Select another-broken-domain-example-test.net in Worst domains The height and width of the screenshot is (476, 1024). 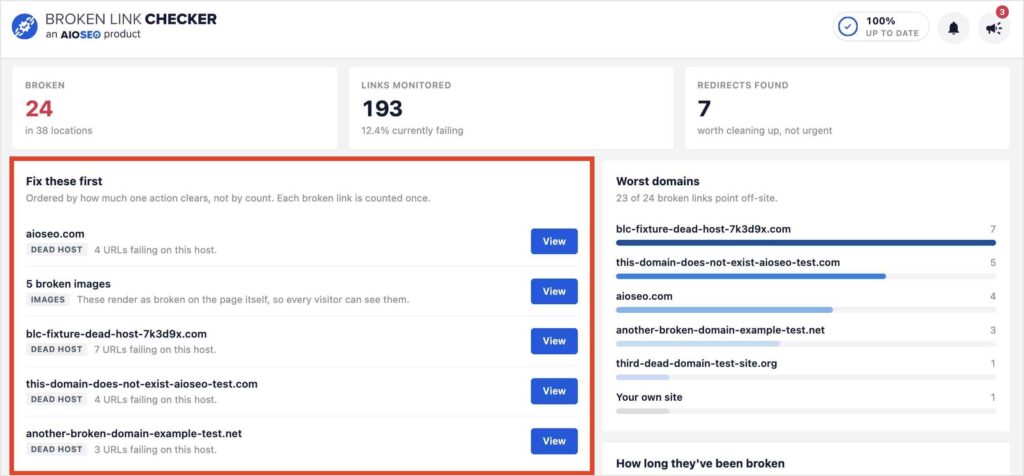pyautogui.click(x=720, y=330)
